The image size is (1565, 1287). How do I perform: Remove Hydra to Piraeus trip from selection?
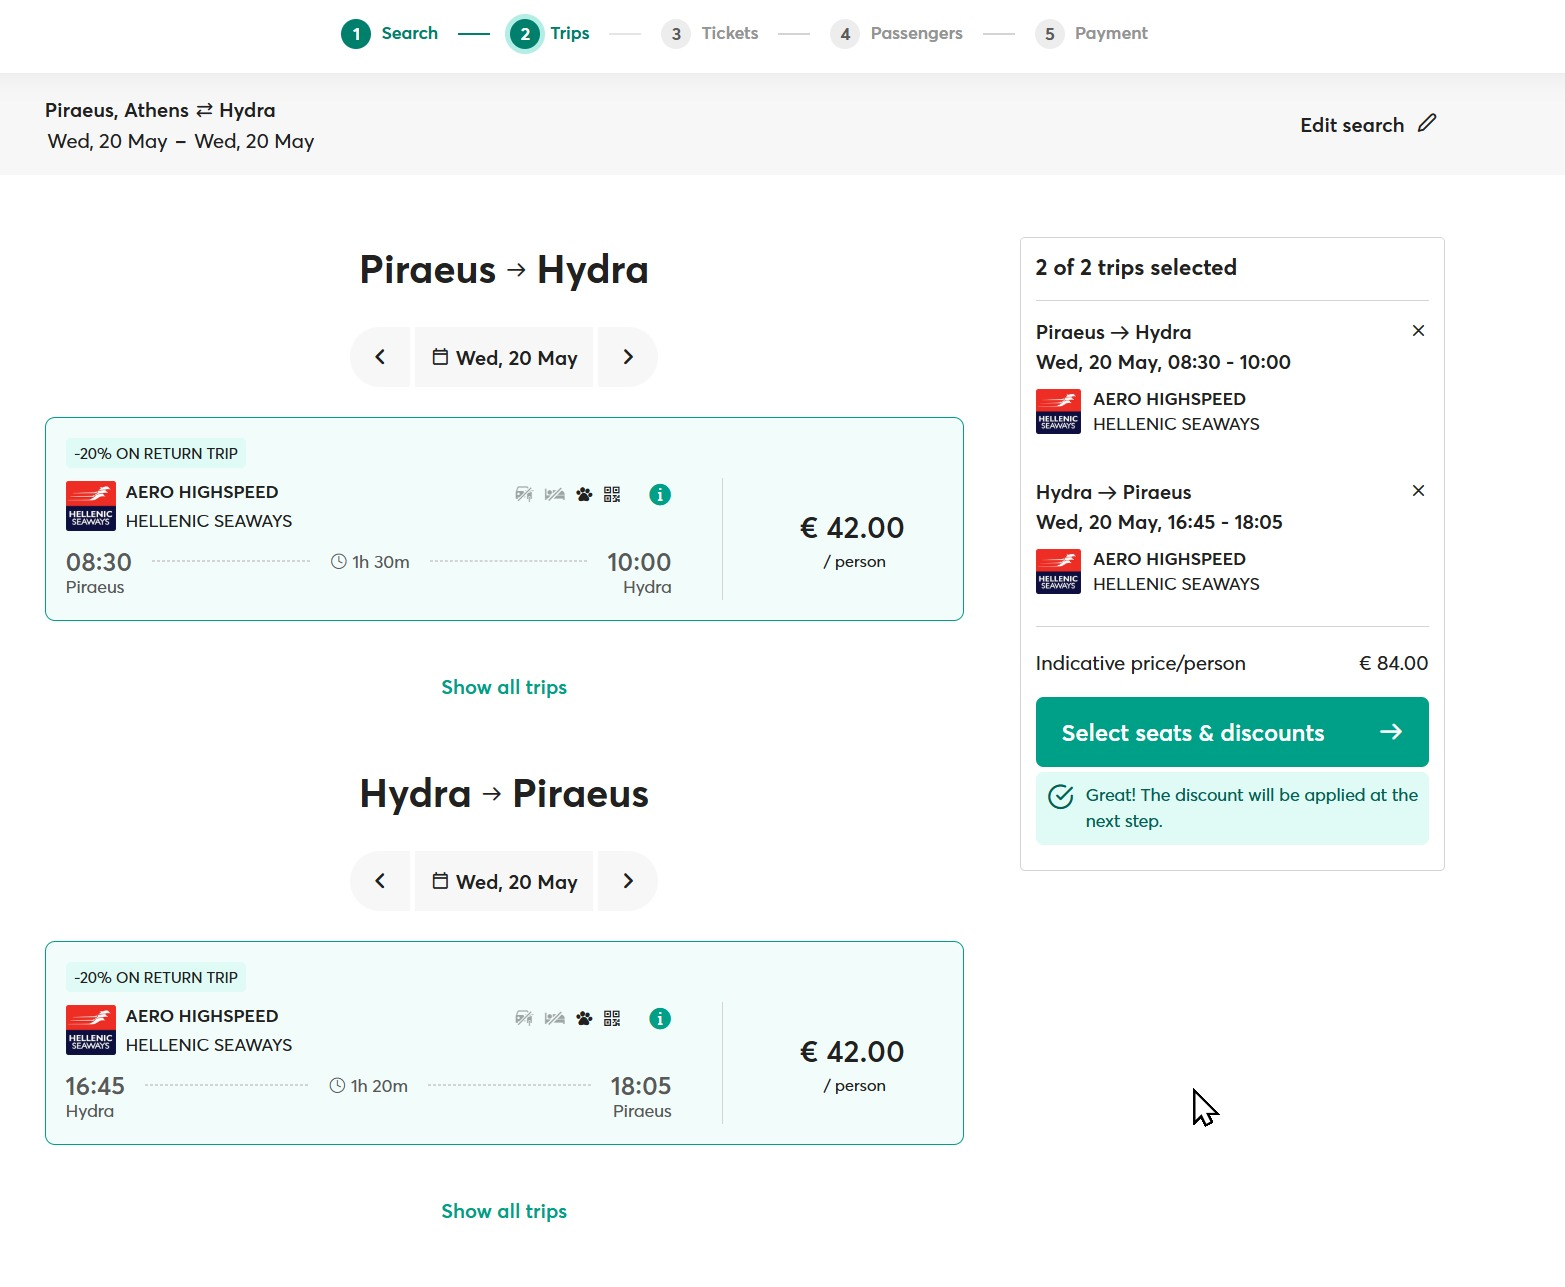1418,491
